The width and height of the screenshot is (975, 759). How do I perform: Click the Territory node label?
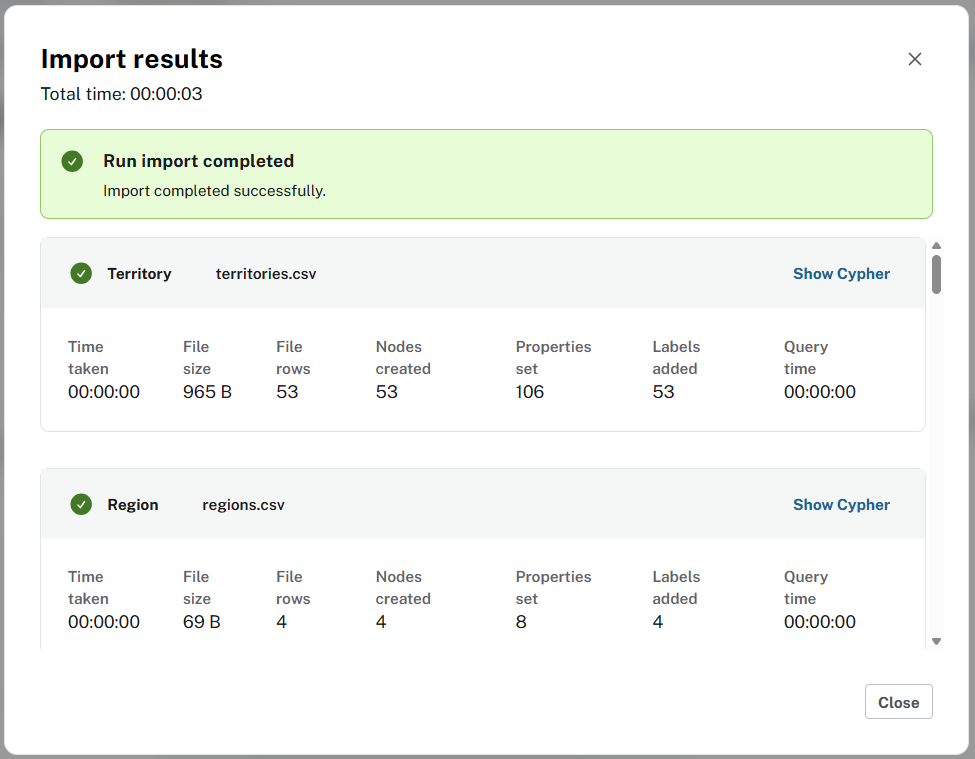pos(139,273)
